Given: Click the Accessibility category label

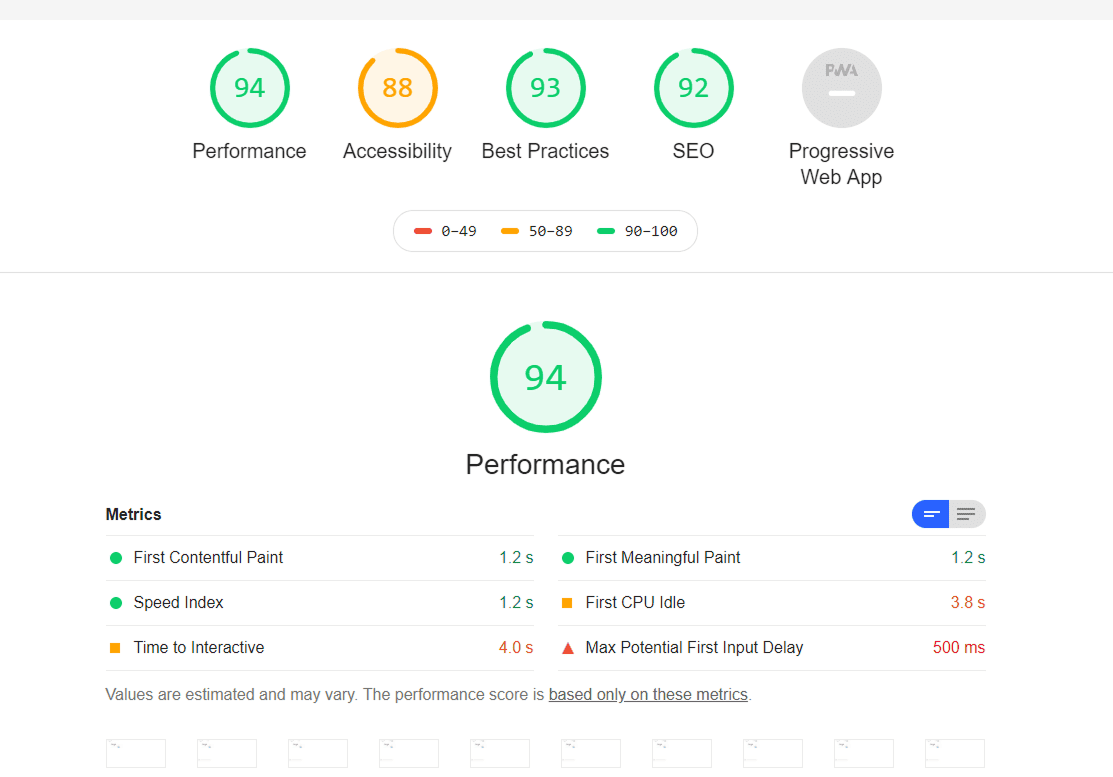Looking at the screenshot, I should tap(397, 151).
